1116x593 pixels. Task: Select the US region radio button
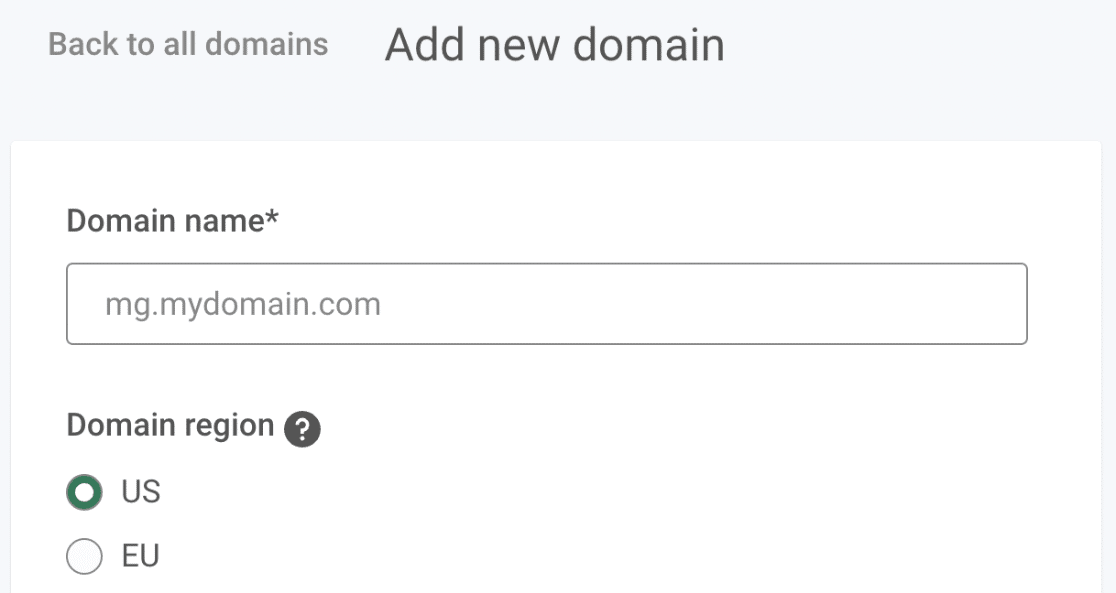(x=84, y=492)
